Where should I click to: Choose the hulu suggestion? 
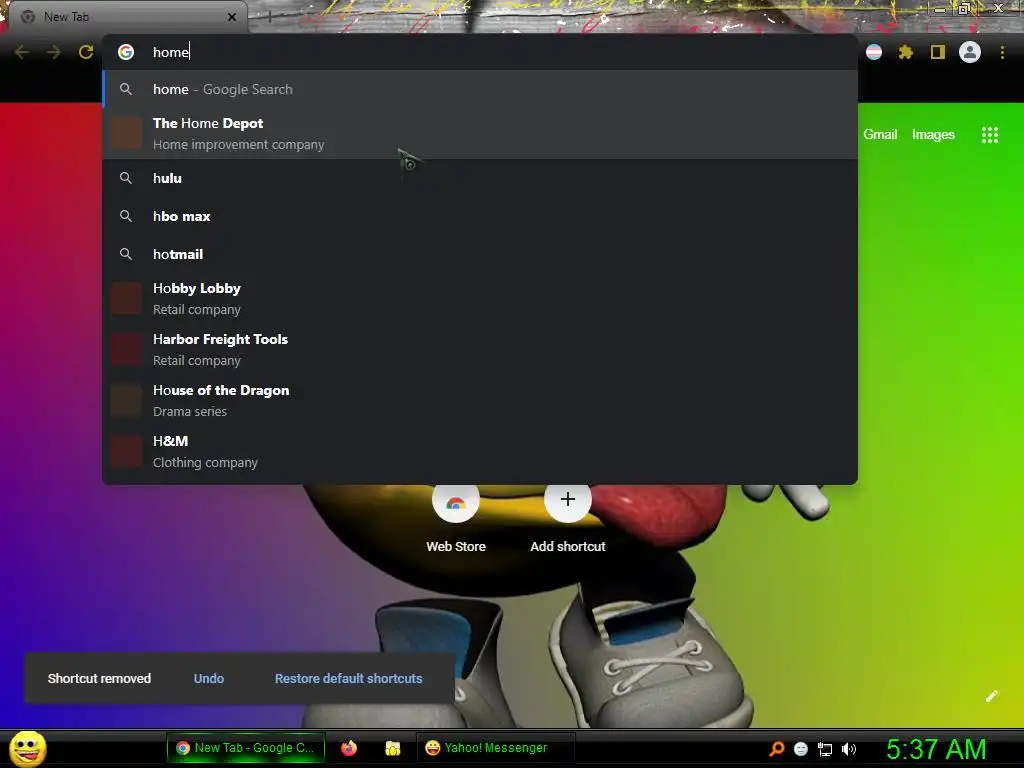tap(480, 178)
